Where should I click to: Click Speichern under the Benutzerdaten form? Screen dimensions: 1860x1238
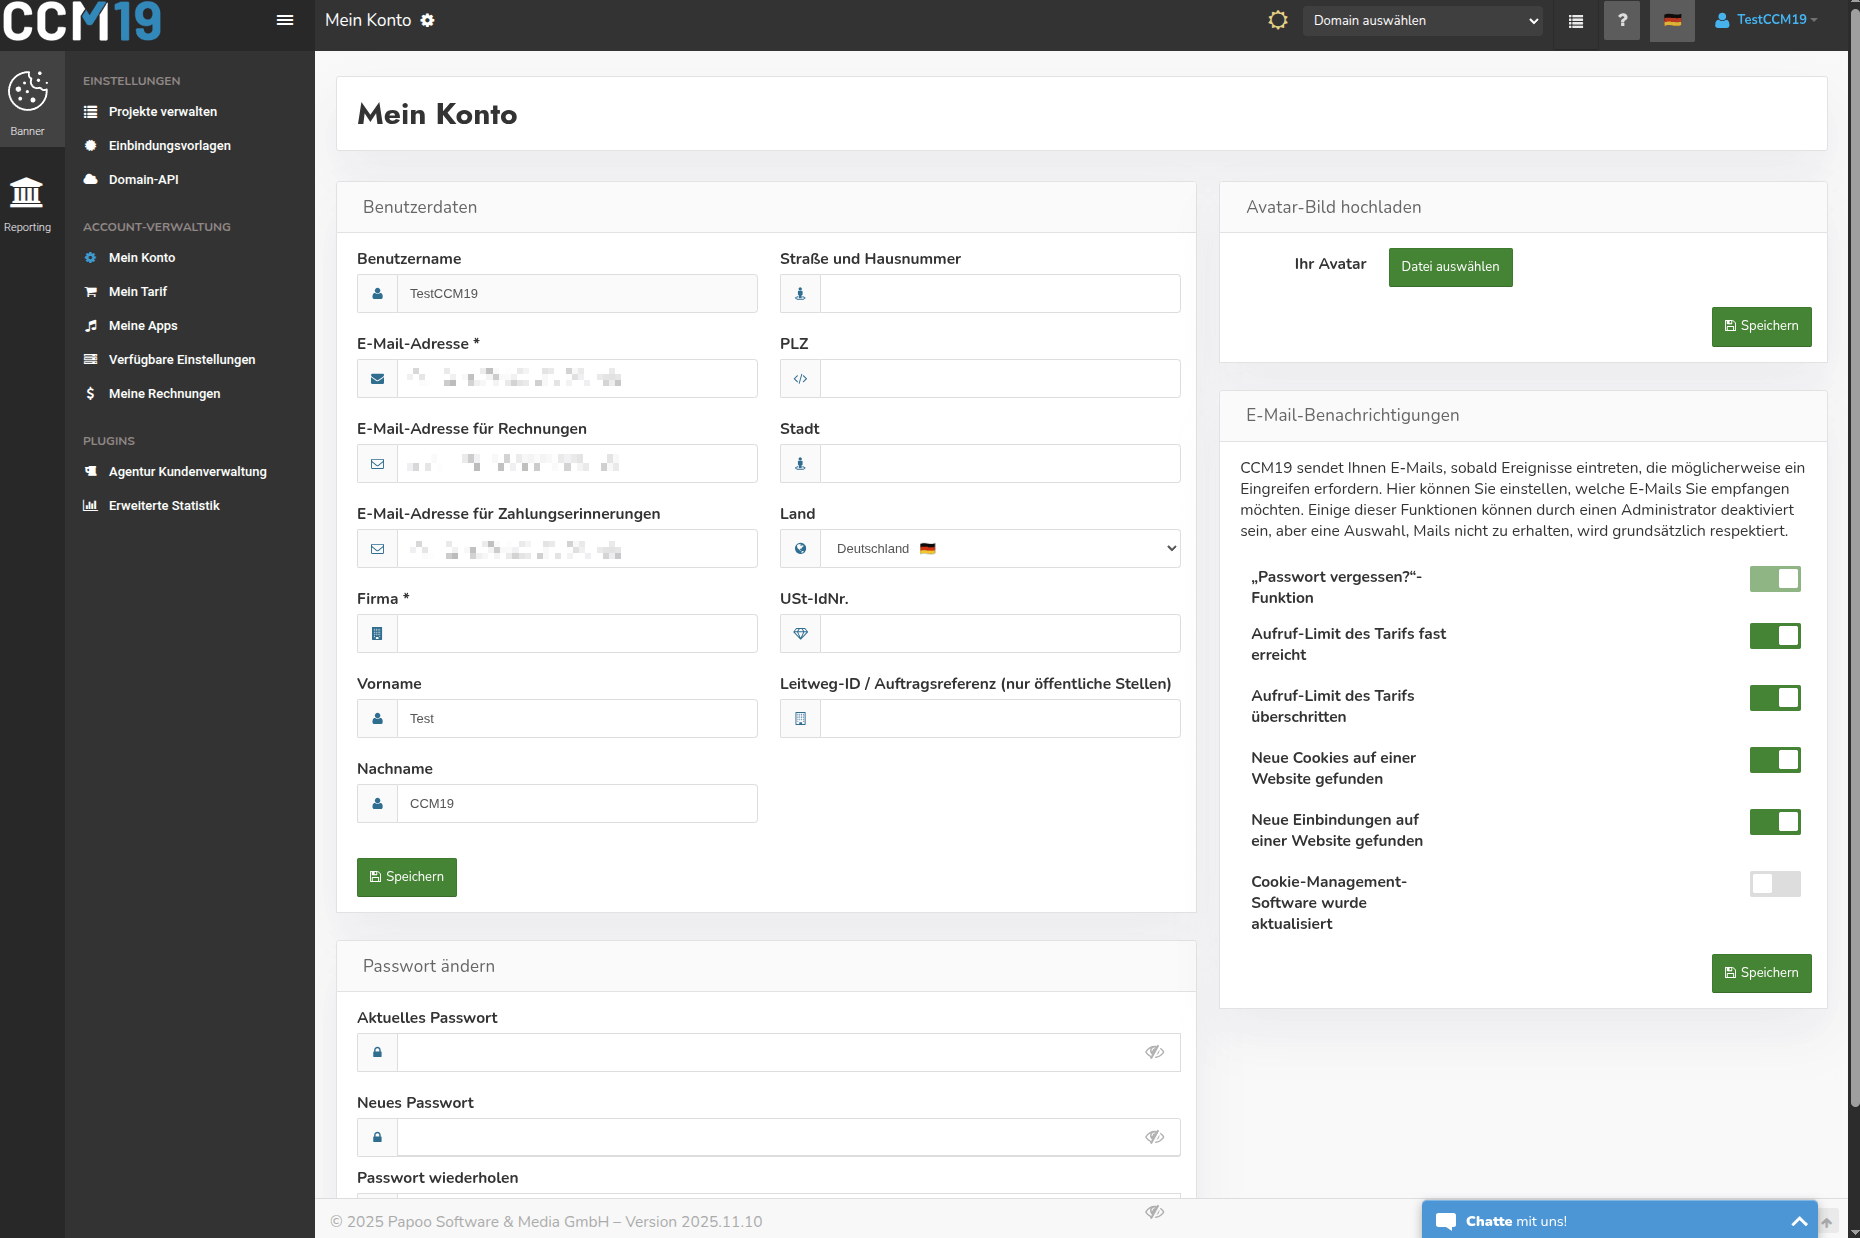pos(407,877)
